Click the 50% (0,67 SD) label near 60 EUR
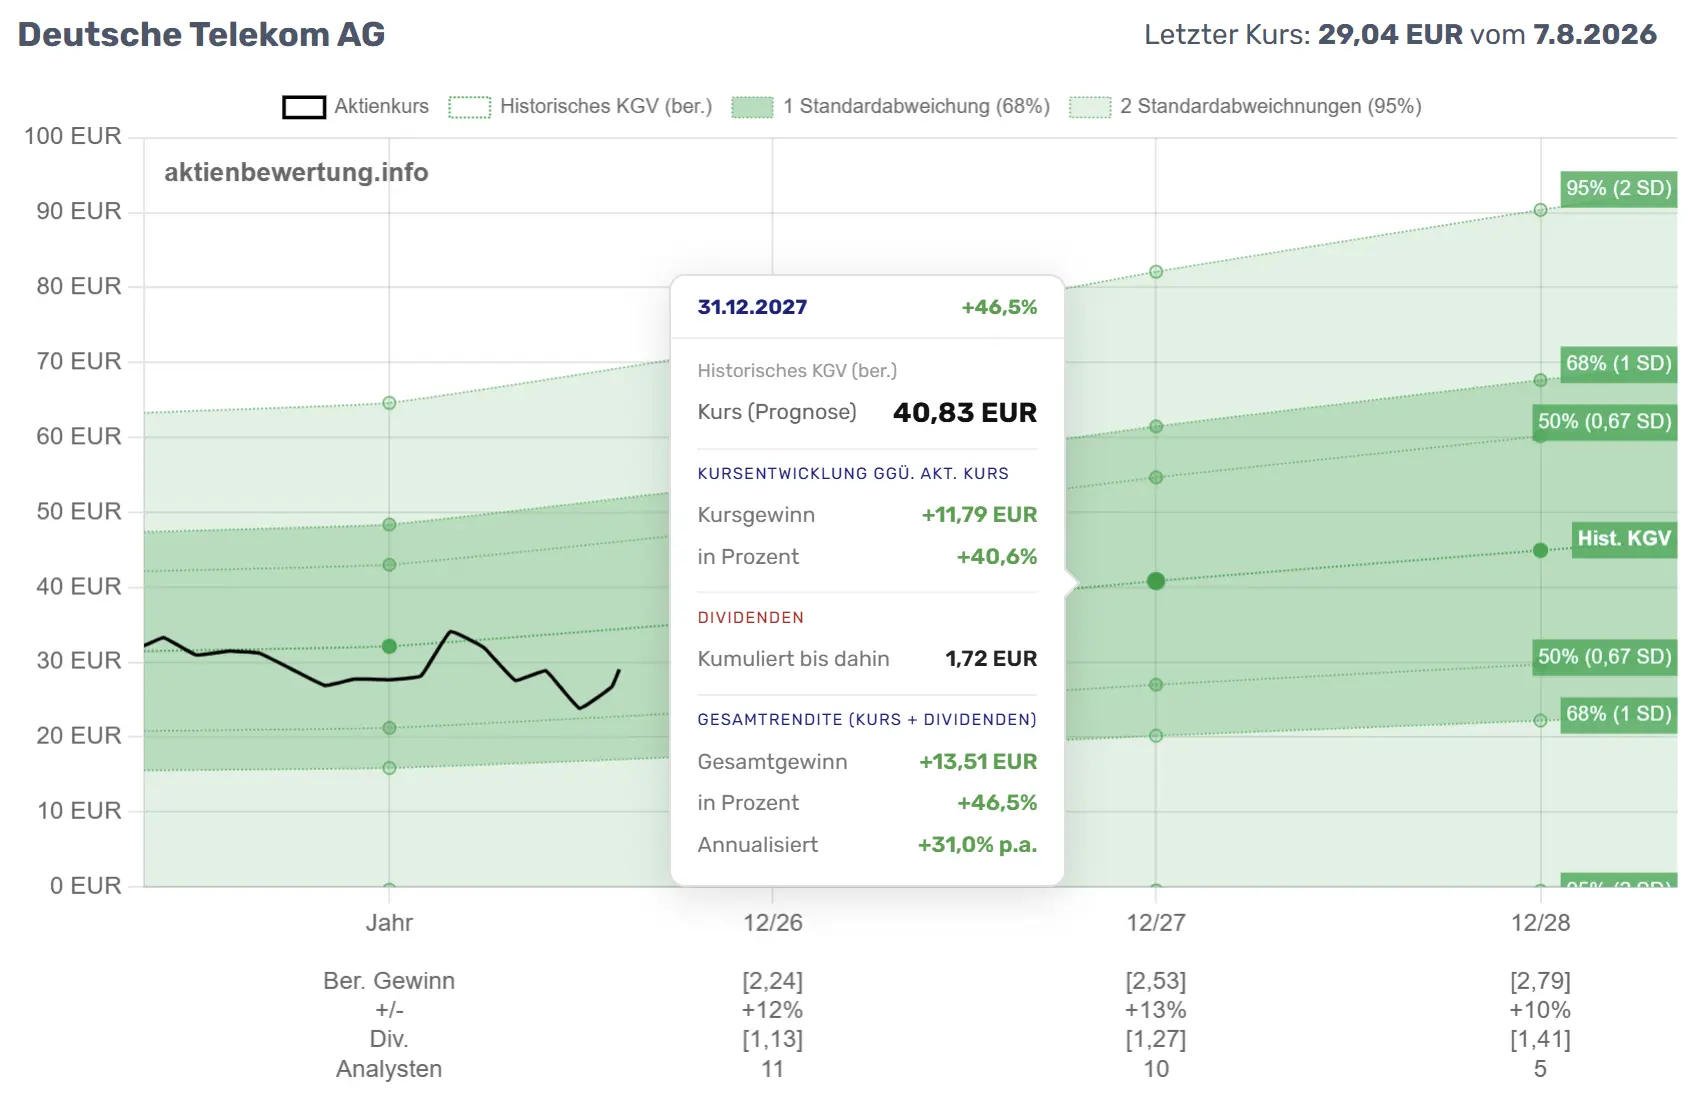 (x=1604, y=421)
